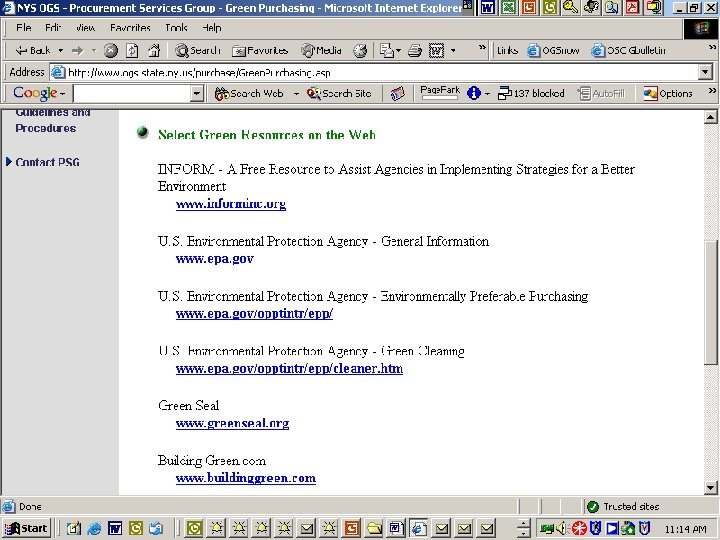The image size is (720, 540).
Task: Click the Word icon in Office shortcut bar
Action: coord(487,7)
